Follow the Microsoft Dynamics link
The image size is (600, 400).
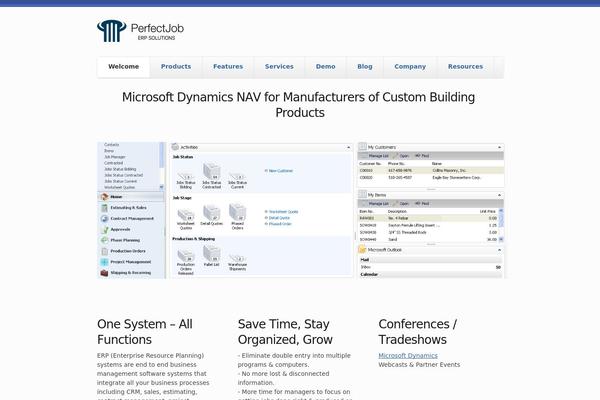[x=408, y=356]
